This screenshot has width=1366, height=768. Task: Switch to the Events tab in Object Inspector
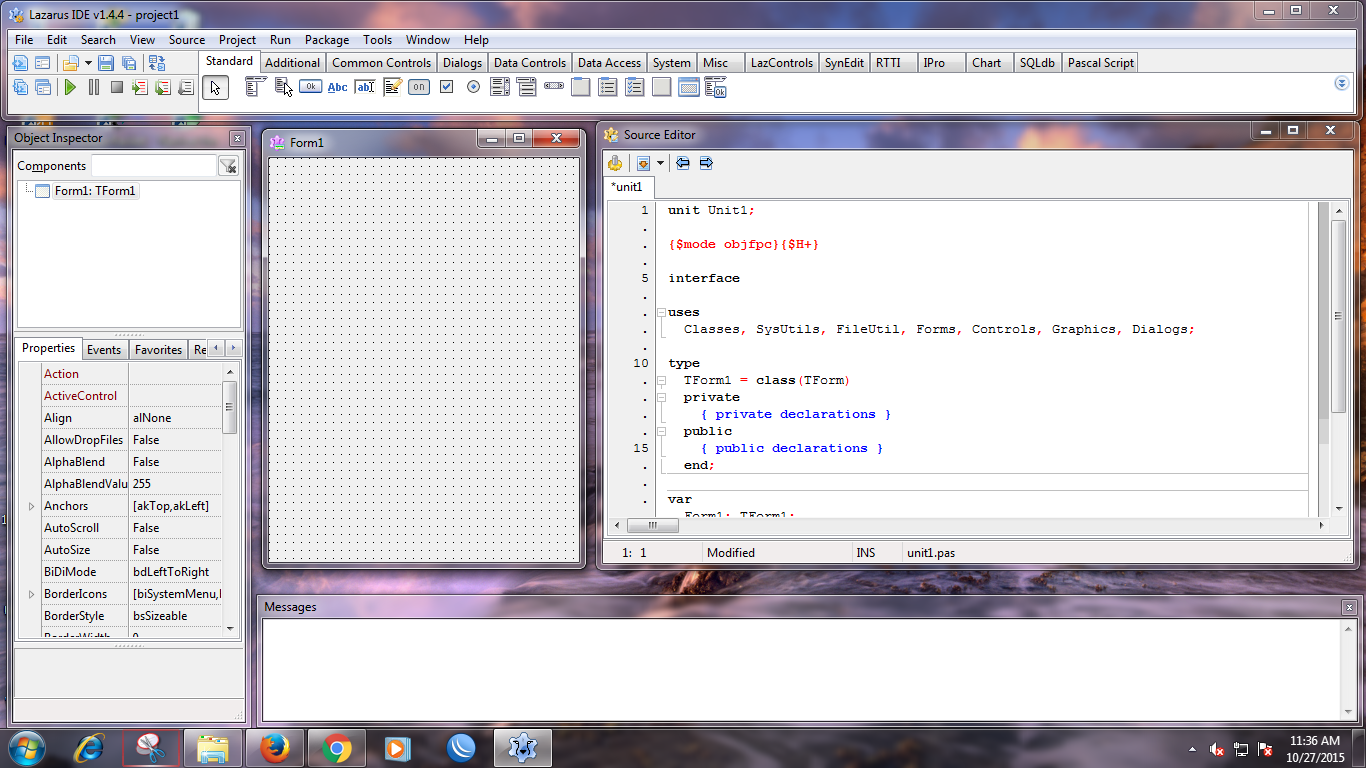[104, 350]
